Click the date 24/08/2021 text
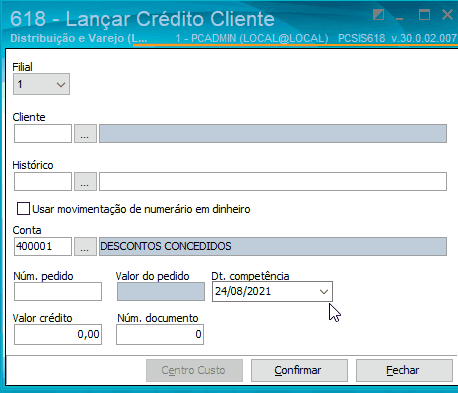Image resolution: width=458 pixels, height=393 pixels. [243, 291]
